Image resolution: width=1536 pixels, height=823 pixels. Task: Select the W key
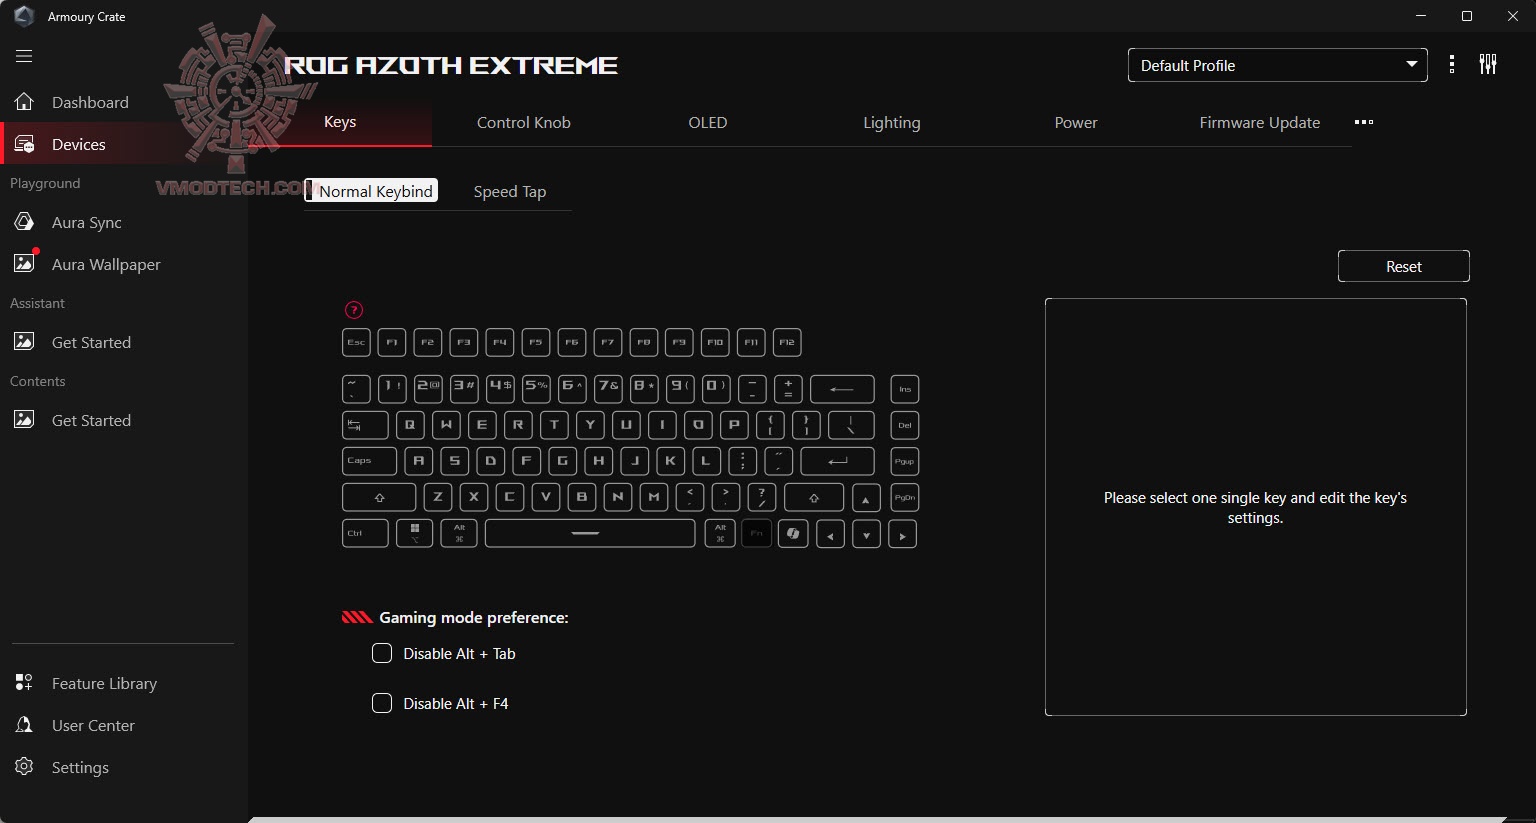(x=446, y=425)
